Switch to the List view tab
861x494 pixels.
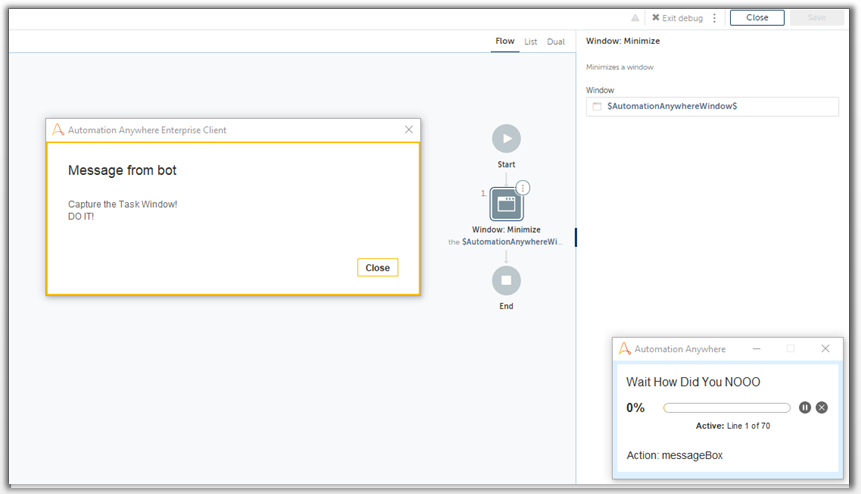tap(530, 42)
